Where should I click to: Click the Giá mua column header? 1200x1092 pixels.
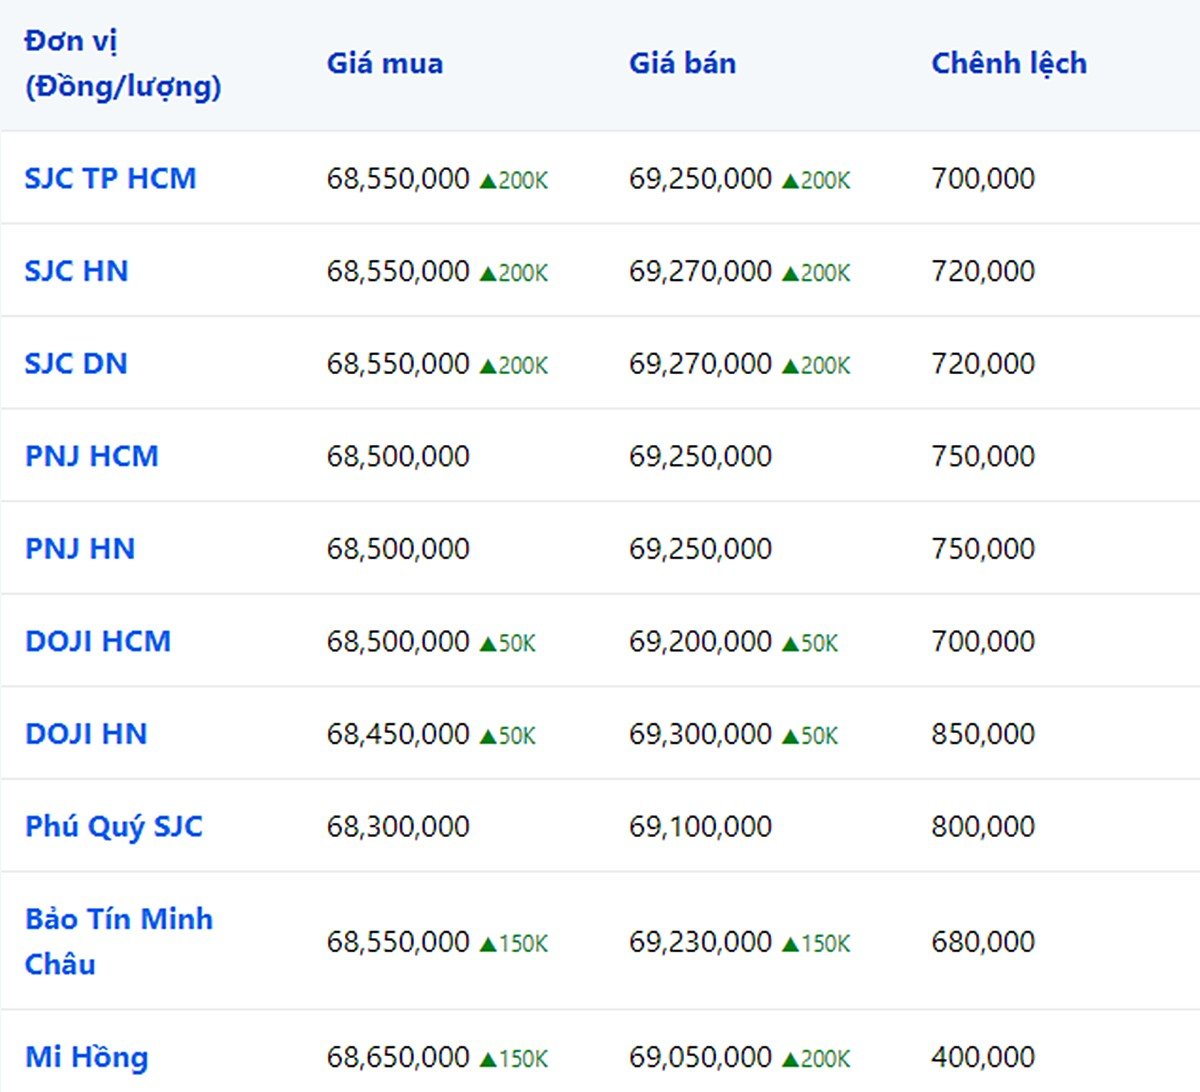[x=385, y=64]
